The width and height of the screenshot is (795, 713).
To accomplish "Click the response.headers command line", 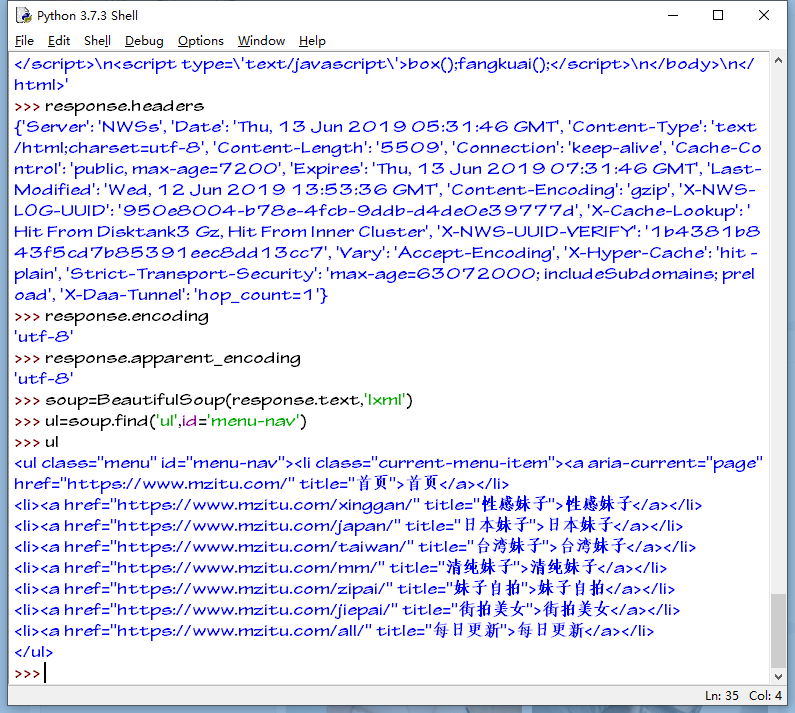I will point(109,105).
